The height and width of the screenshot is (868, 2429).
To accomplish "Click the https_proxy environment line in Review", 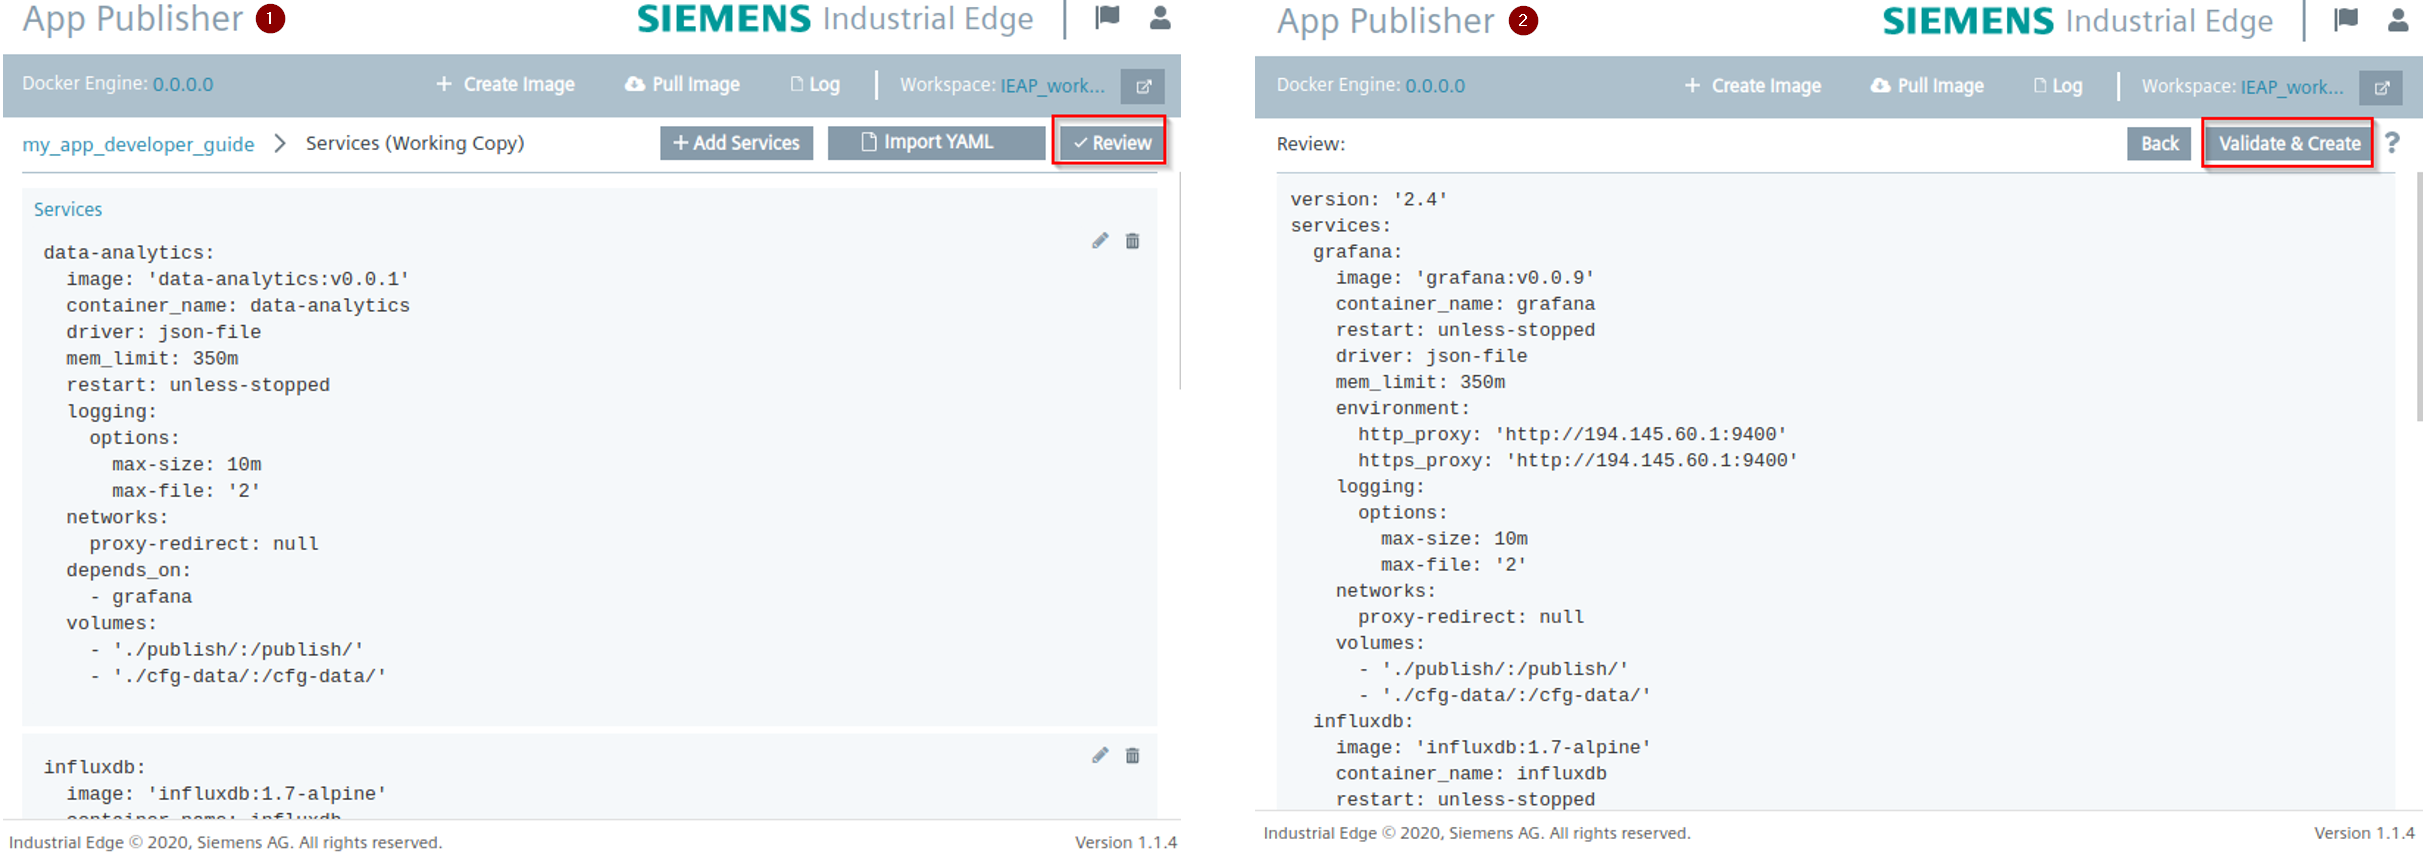I will click(x=1578, y=460).
